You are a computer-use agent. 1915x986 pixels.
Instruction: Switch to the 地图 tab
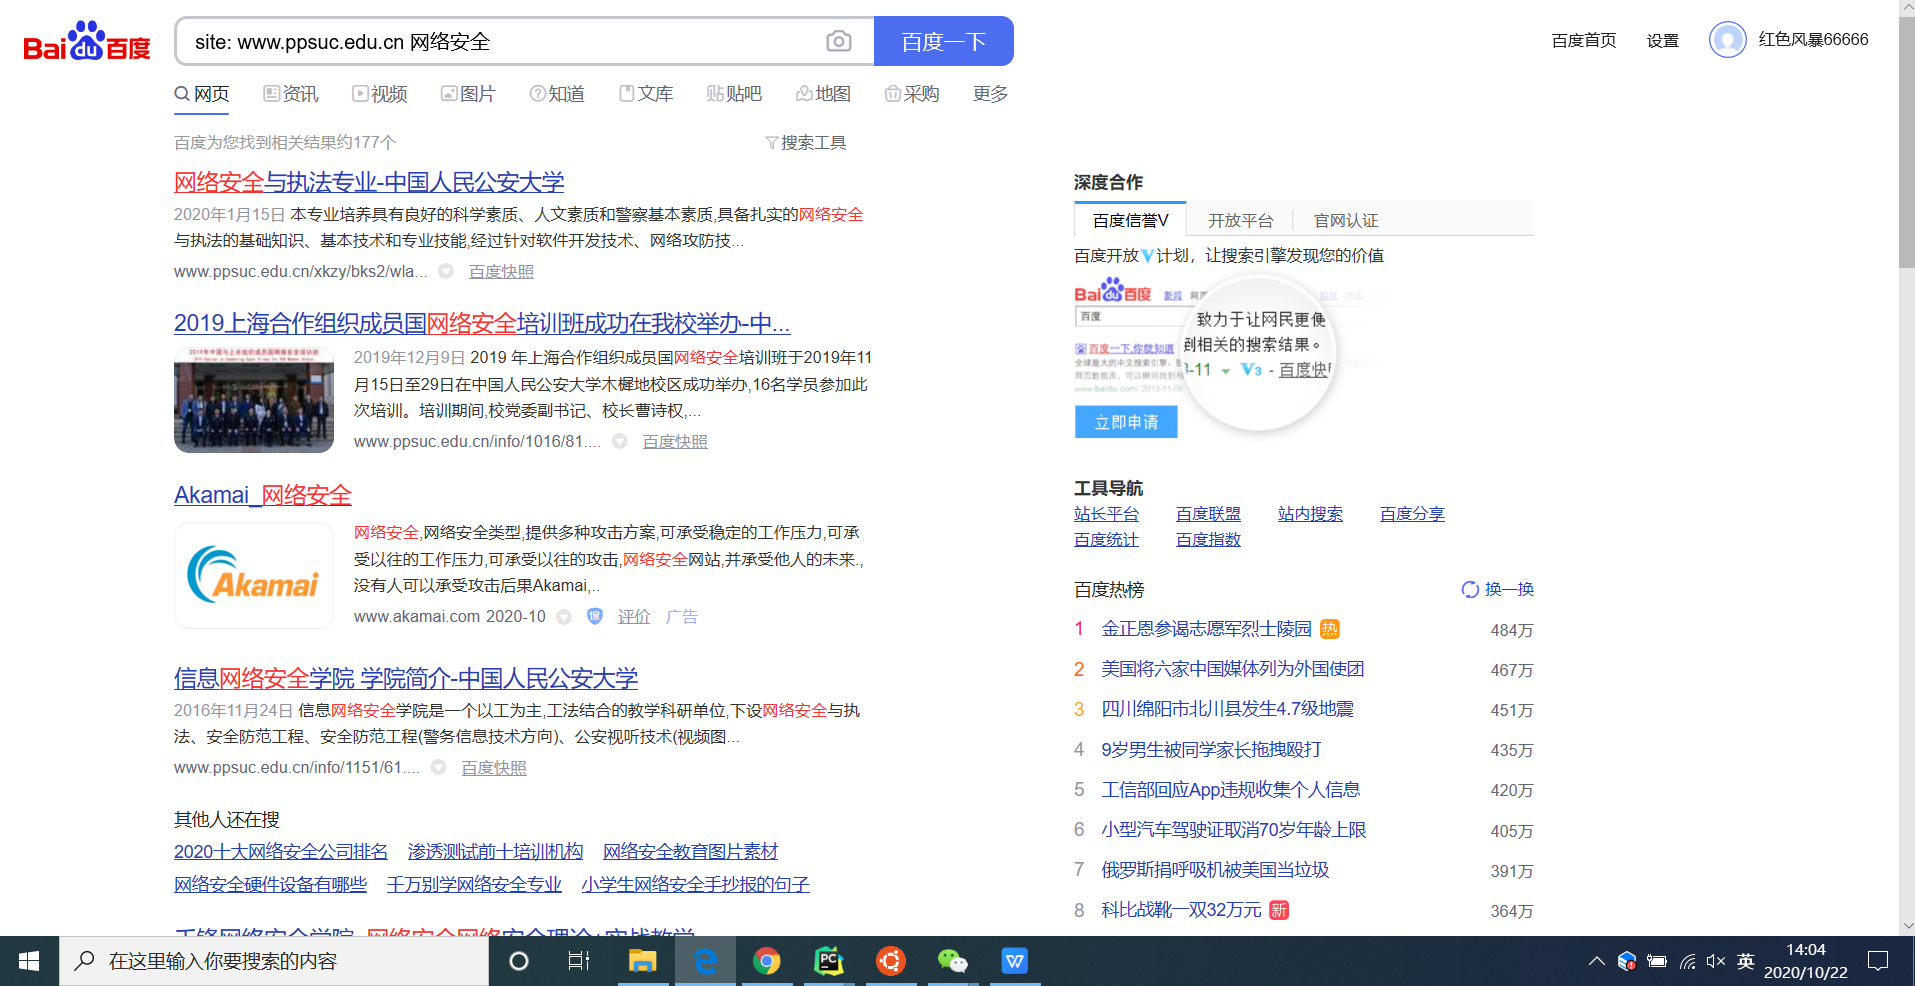coord(823,94)
